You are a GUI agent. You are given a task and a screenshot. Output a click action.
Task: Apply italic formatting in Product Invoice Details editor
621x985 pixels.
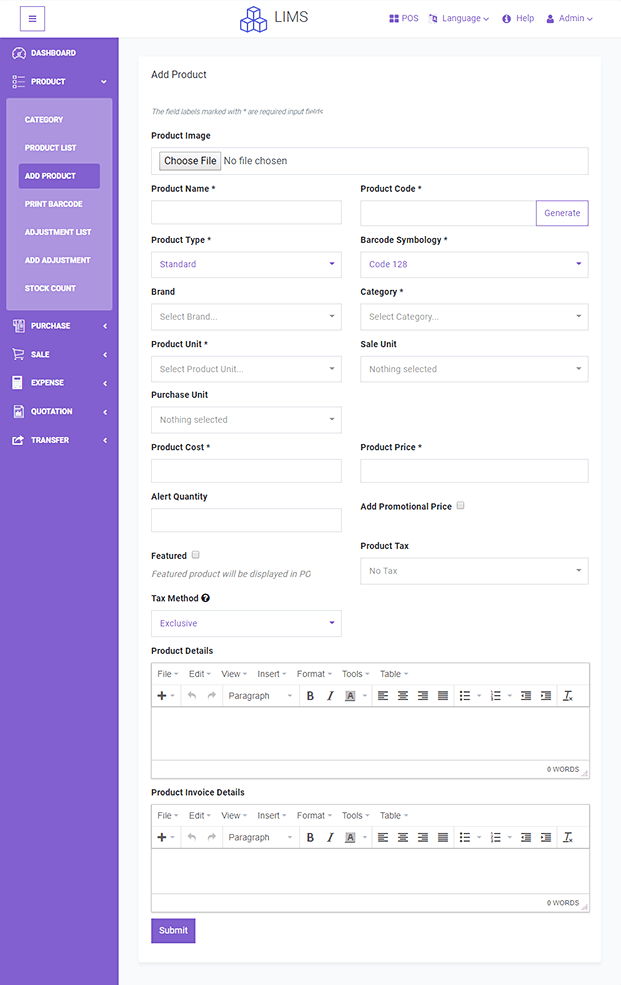tap(329, 836)
